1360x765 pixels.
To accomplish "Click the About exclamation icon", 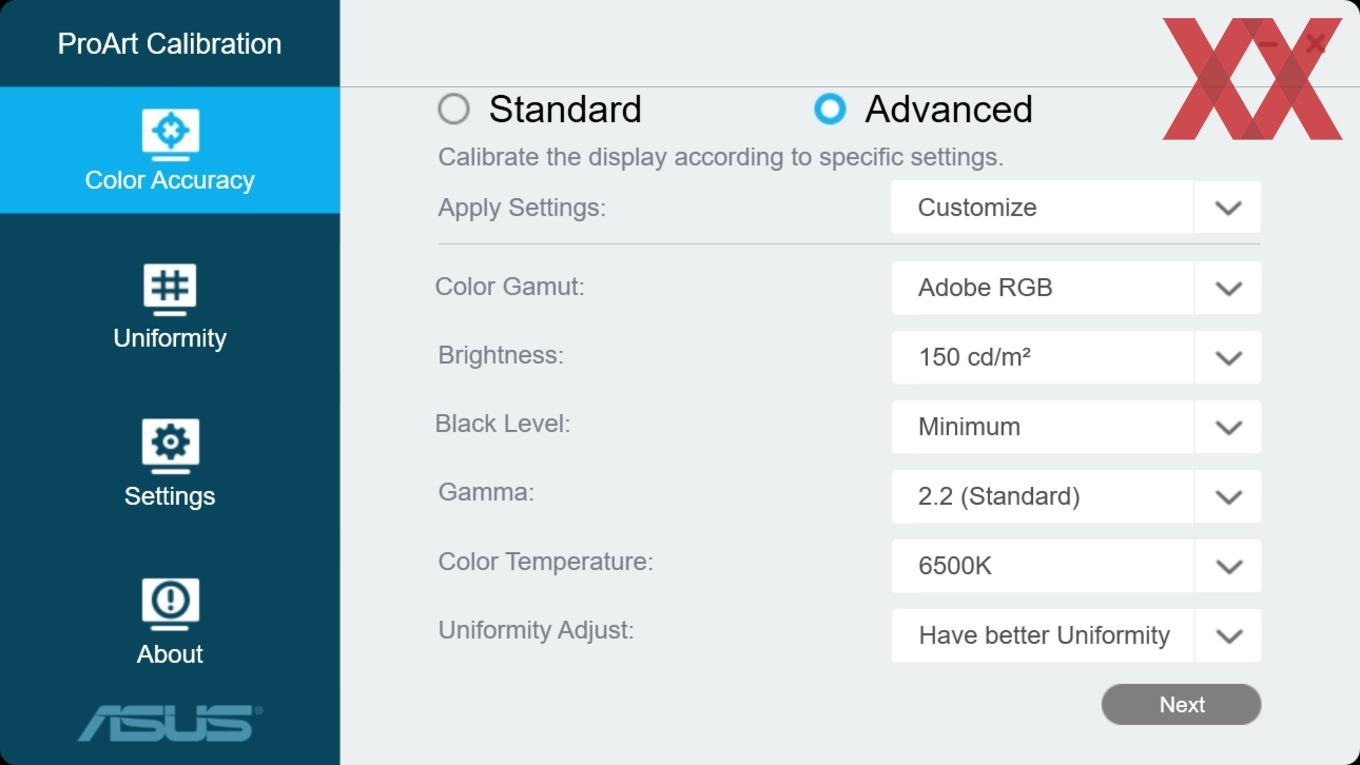I will (x=170, y=604).
